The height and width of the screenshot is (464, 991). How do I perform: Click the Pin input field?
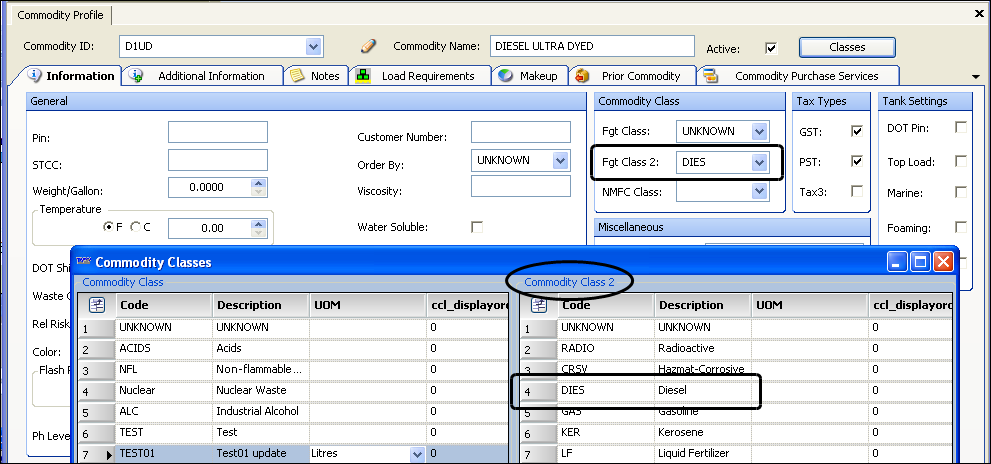click(217, 132)
